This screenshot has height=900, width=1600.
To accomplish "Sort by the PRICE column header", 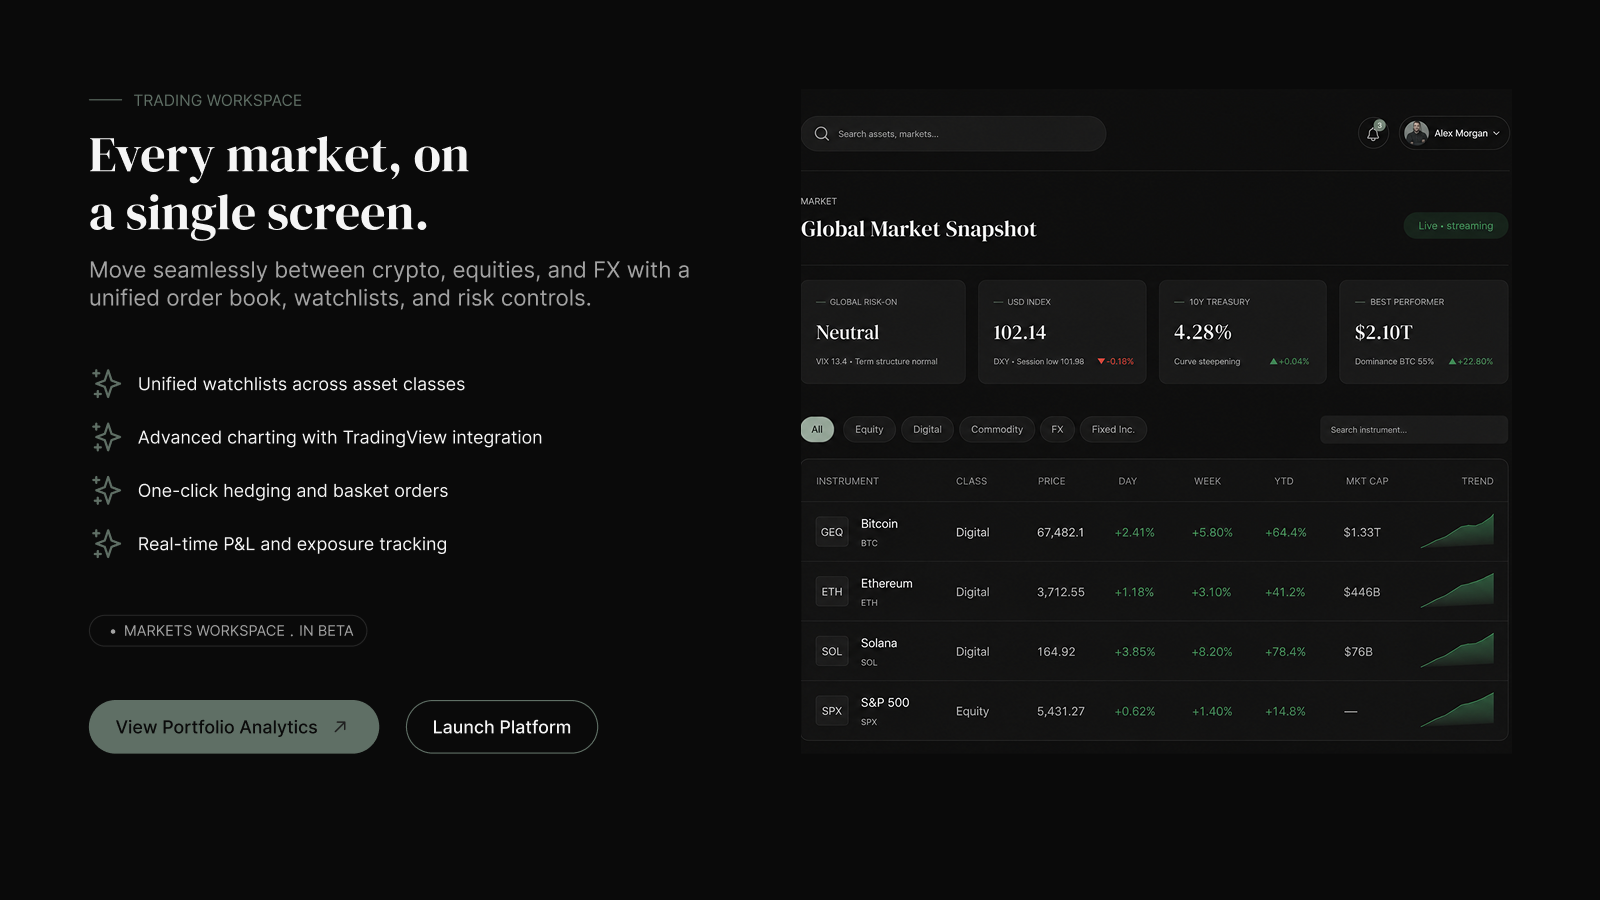I will pyautogui.click(x=1051, y=481).
